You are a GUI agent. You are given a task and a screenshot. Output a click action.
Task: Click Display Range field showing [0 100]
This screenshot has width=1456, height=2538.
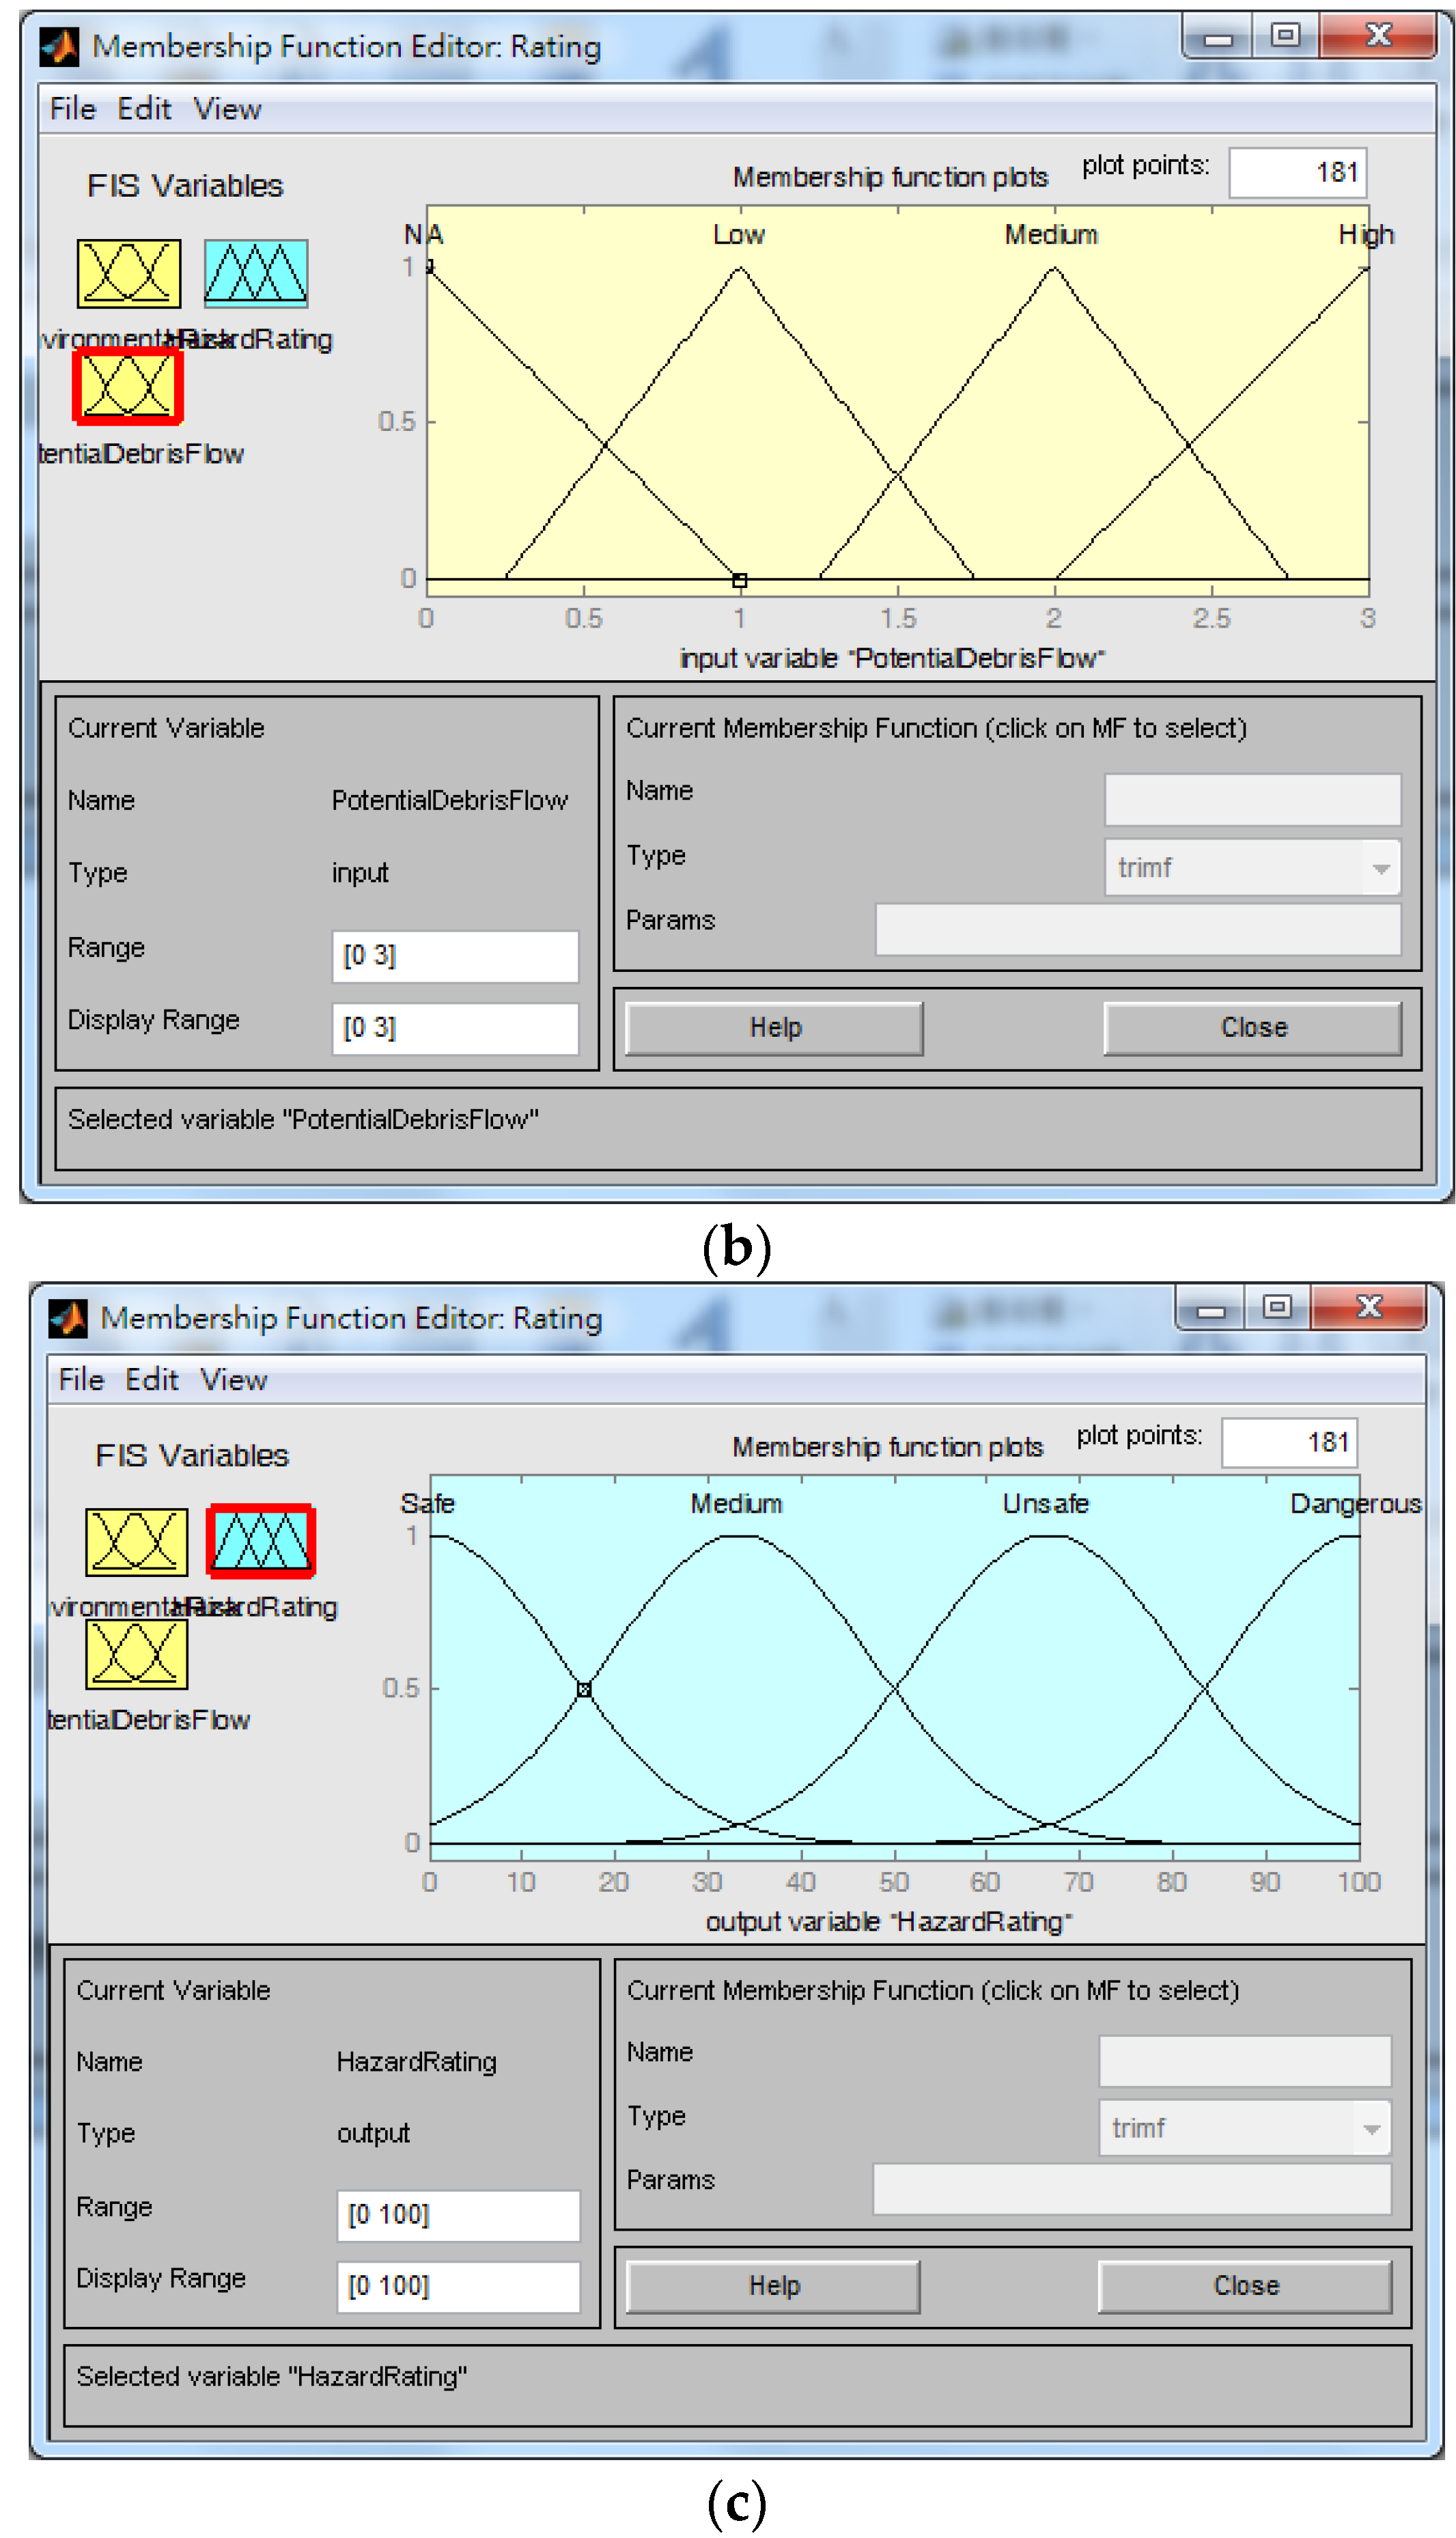point(458,2286)
